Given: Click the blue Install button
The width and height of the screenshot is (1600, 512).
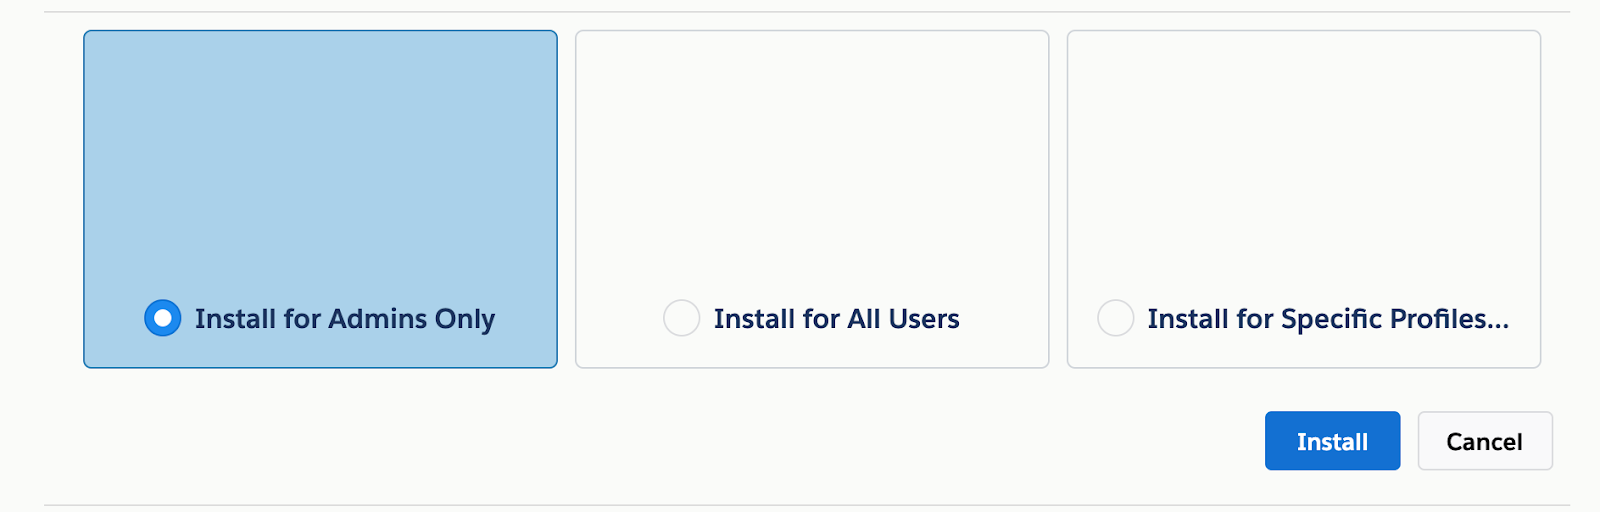Looking at the screenshot, I should click(1332, 441).
